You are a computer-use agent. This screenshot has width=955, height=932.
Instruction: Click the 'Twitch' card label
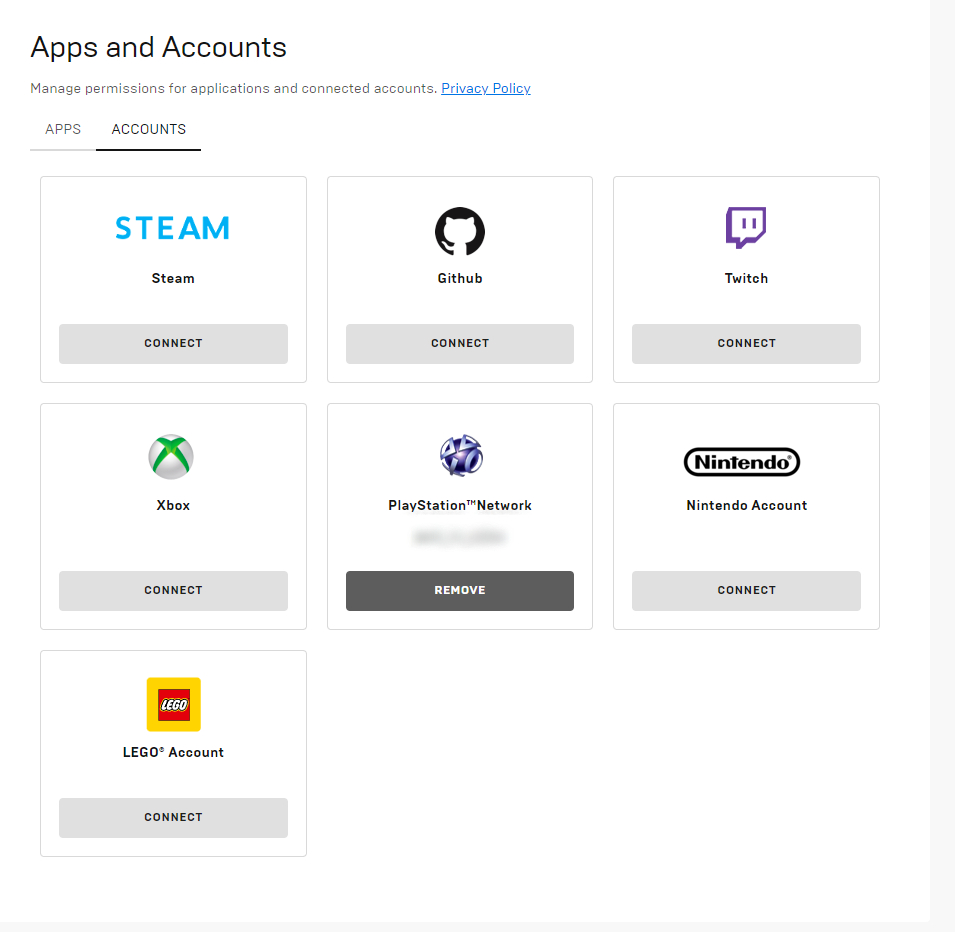coord(746,278)
